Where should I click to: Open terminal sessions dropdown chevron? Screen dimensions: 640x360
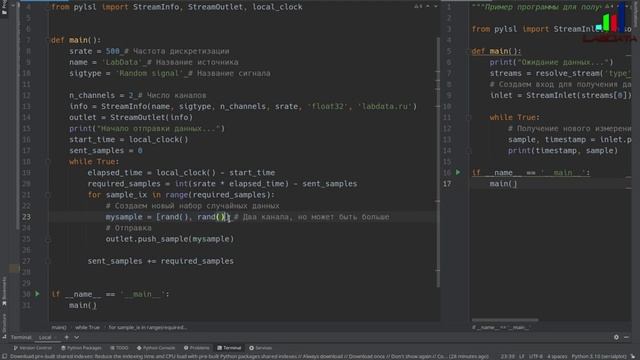(x=76, y=338)
